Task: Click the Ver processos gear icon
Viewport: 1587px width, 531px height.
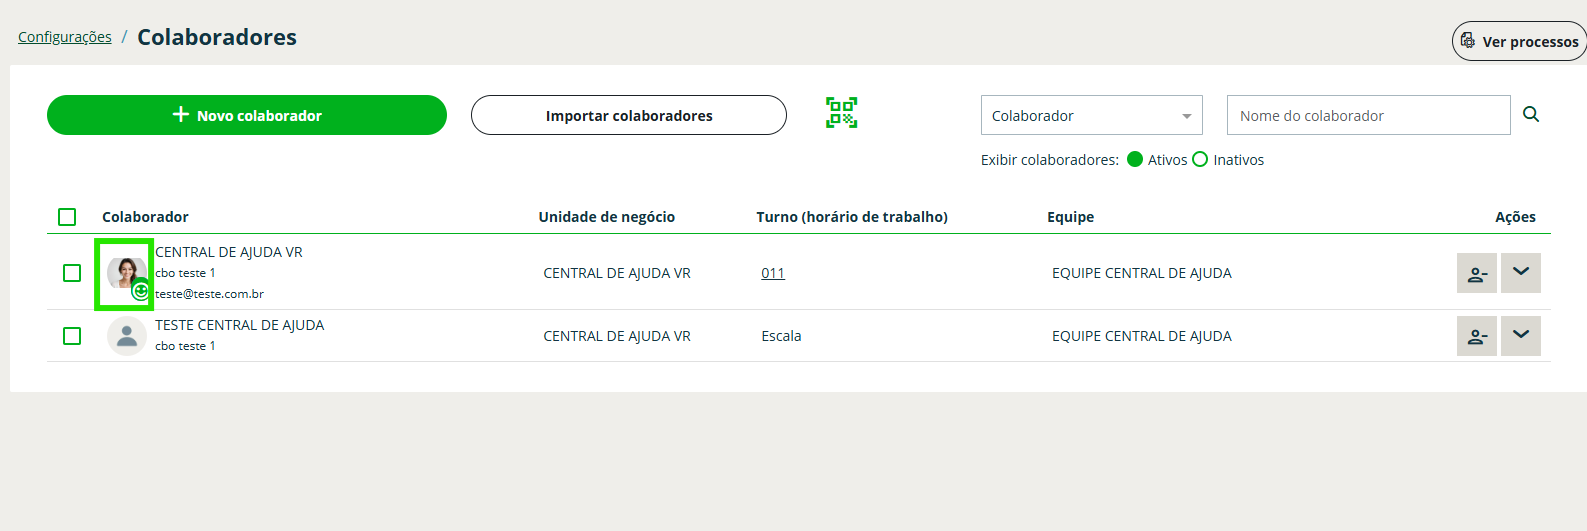Action: coord(1467,41)
